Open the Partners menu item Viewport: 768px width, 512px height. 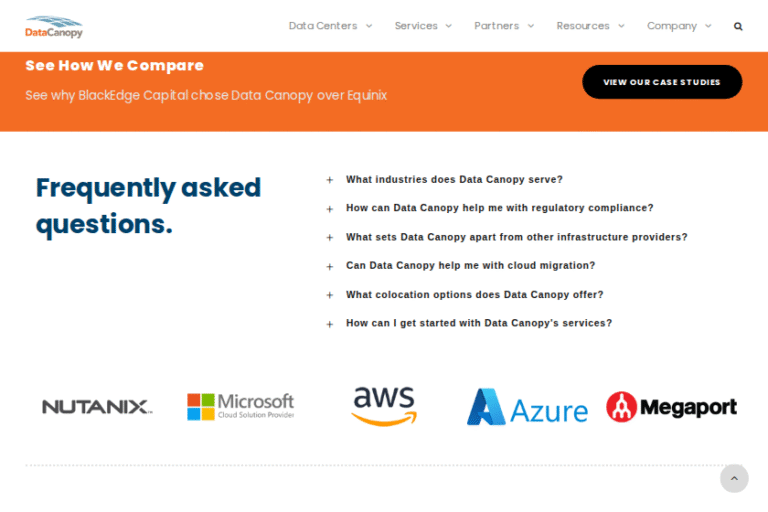(504, 26)
